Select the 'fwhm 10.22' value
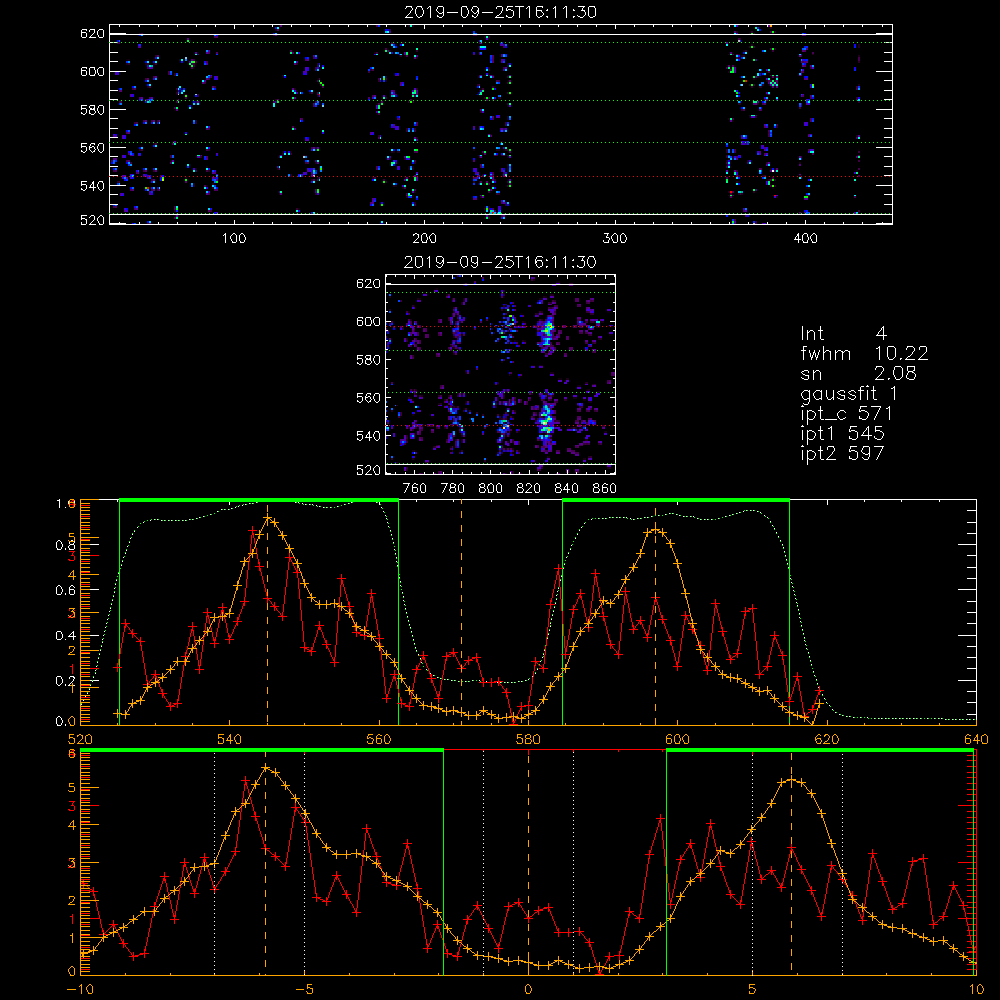The height and width of the screenshot is (1000, 1000). (x=864, y=353)
